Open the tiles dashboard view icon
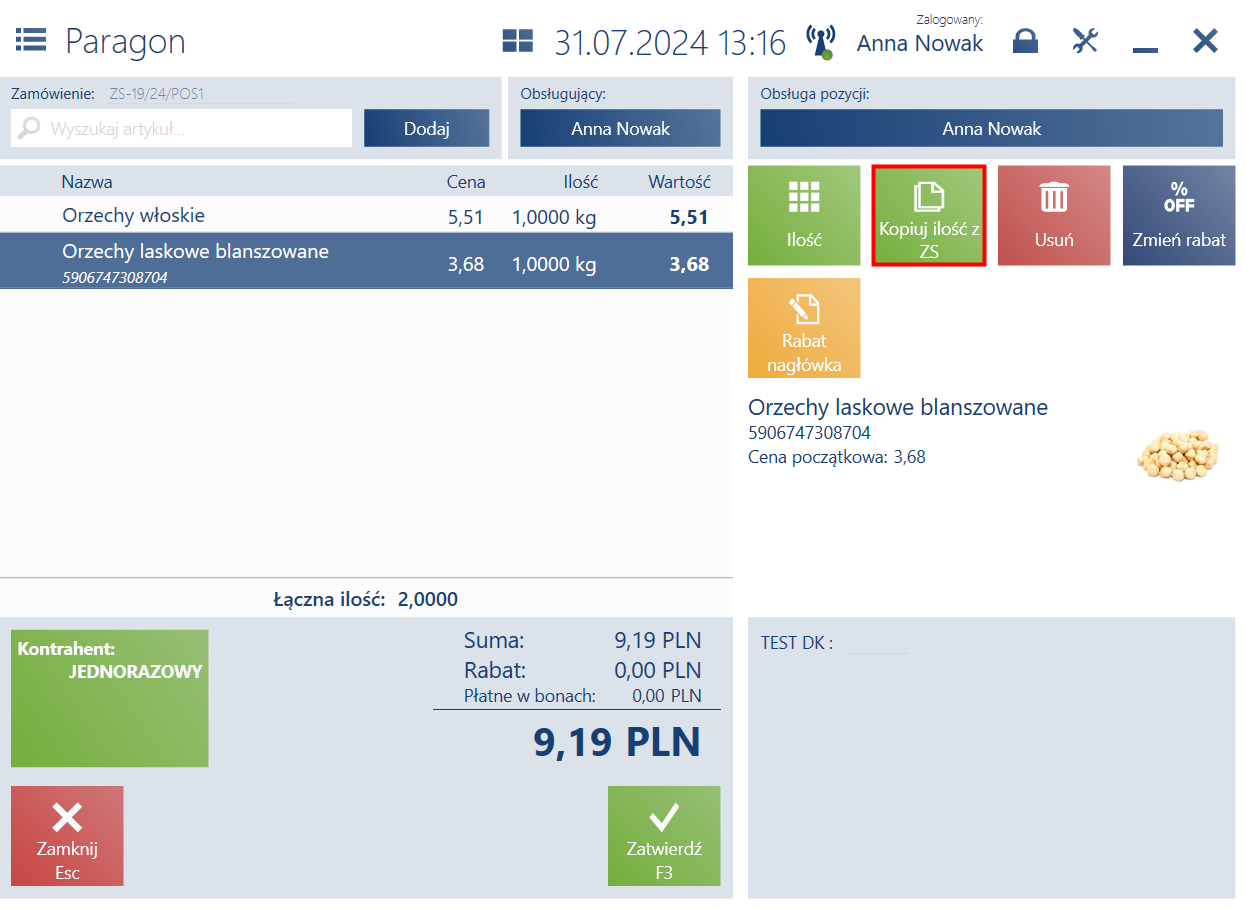Image resolution: width=1246 pixels, height=909 pixels. 518,41
